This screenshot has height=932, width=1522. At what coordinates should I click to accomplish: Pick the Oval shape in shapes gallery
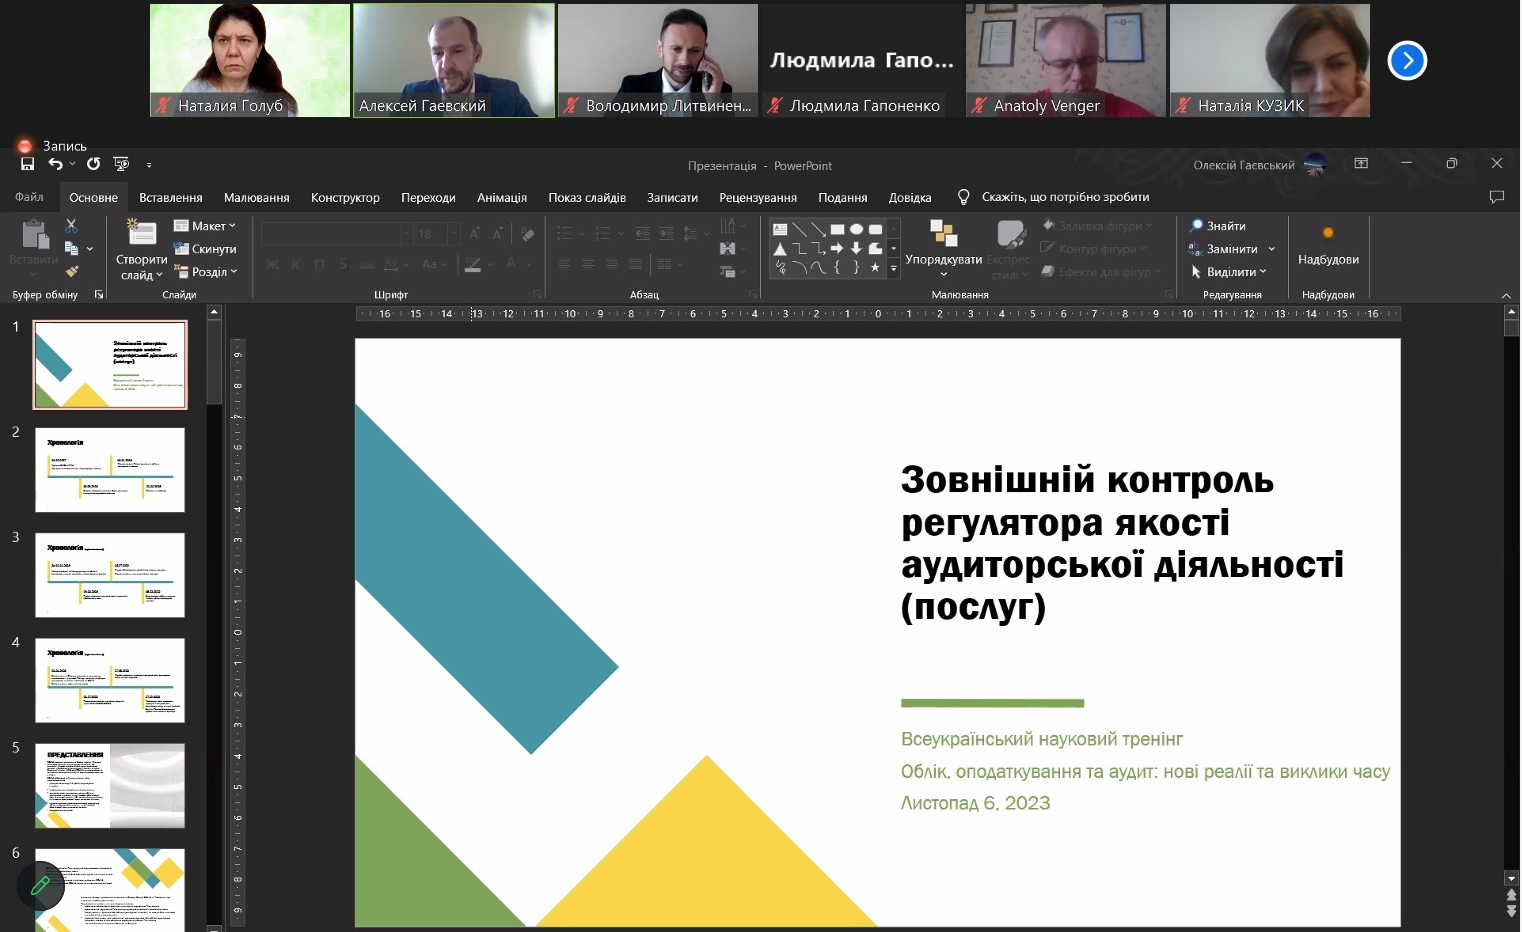click(856, 229)
